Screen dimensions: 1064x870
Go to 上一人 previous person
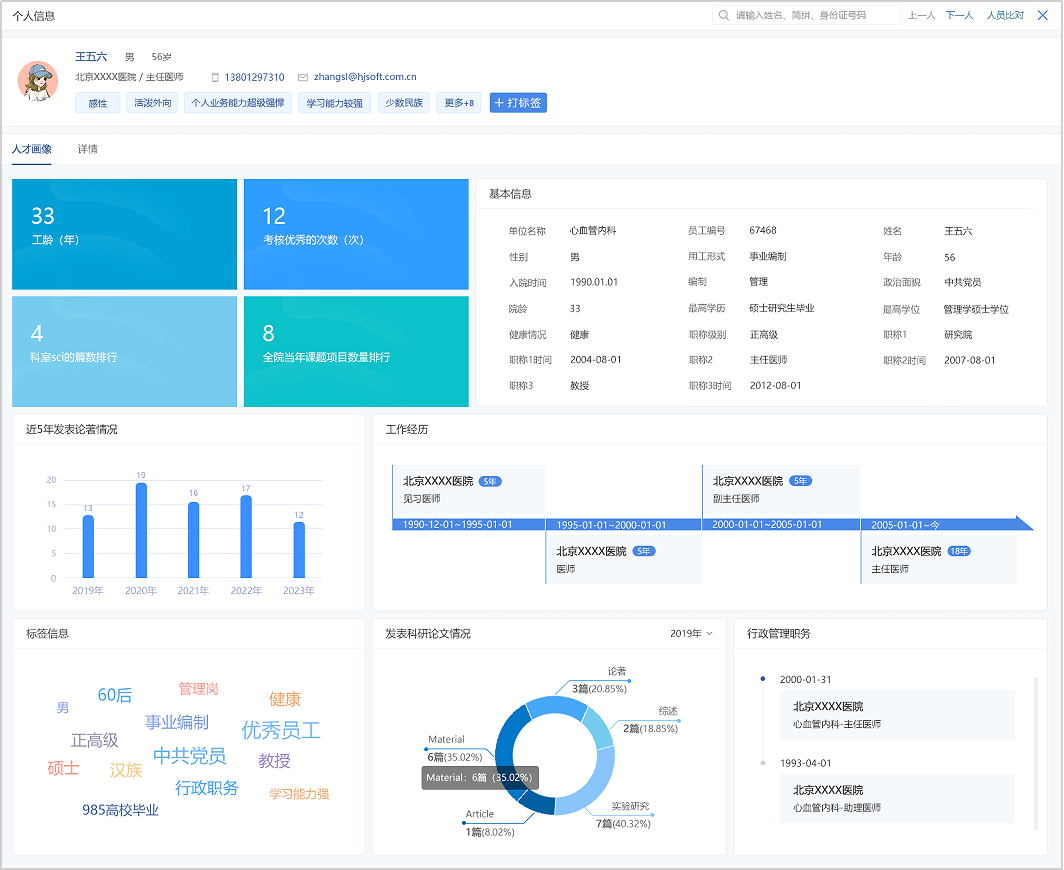click(x=922, y=15)
